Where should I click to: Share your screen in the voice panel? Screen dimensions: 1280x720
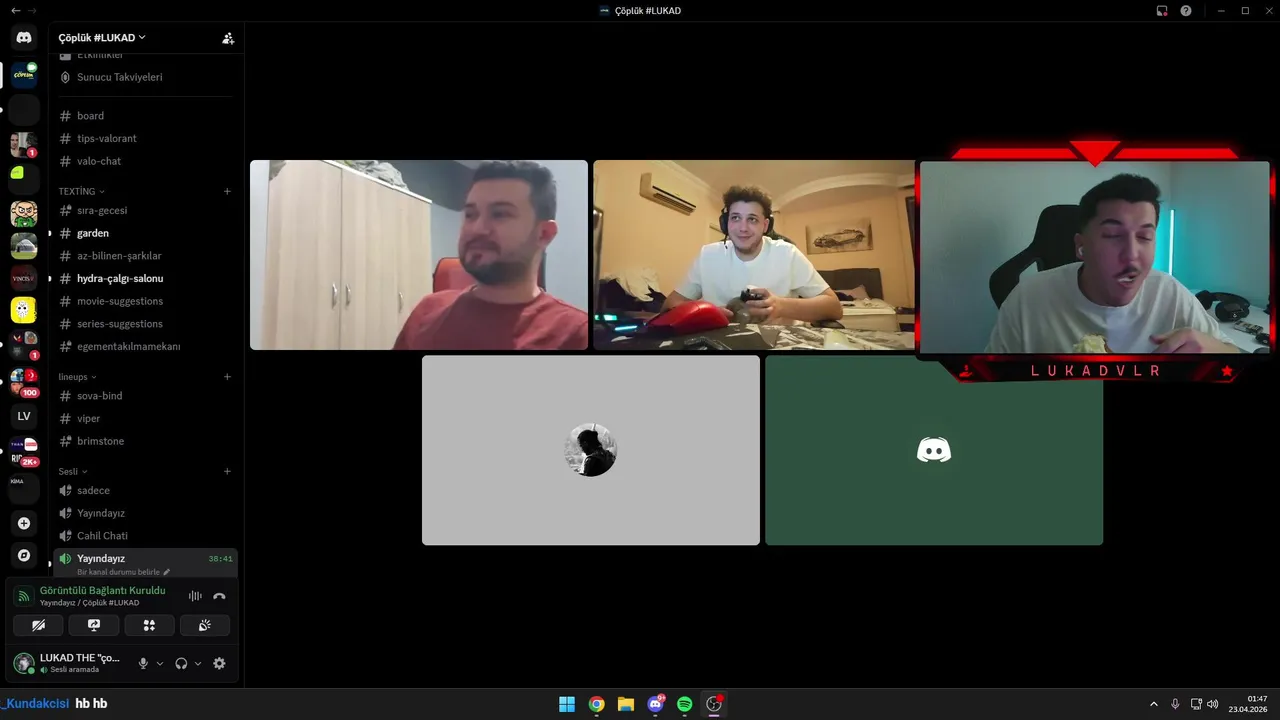point(94,625)
